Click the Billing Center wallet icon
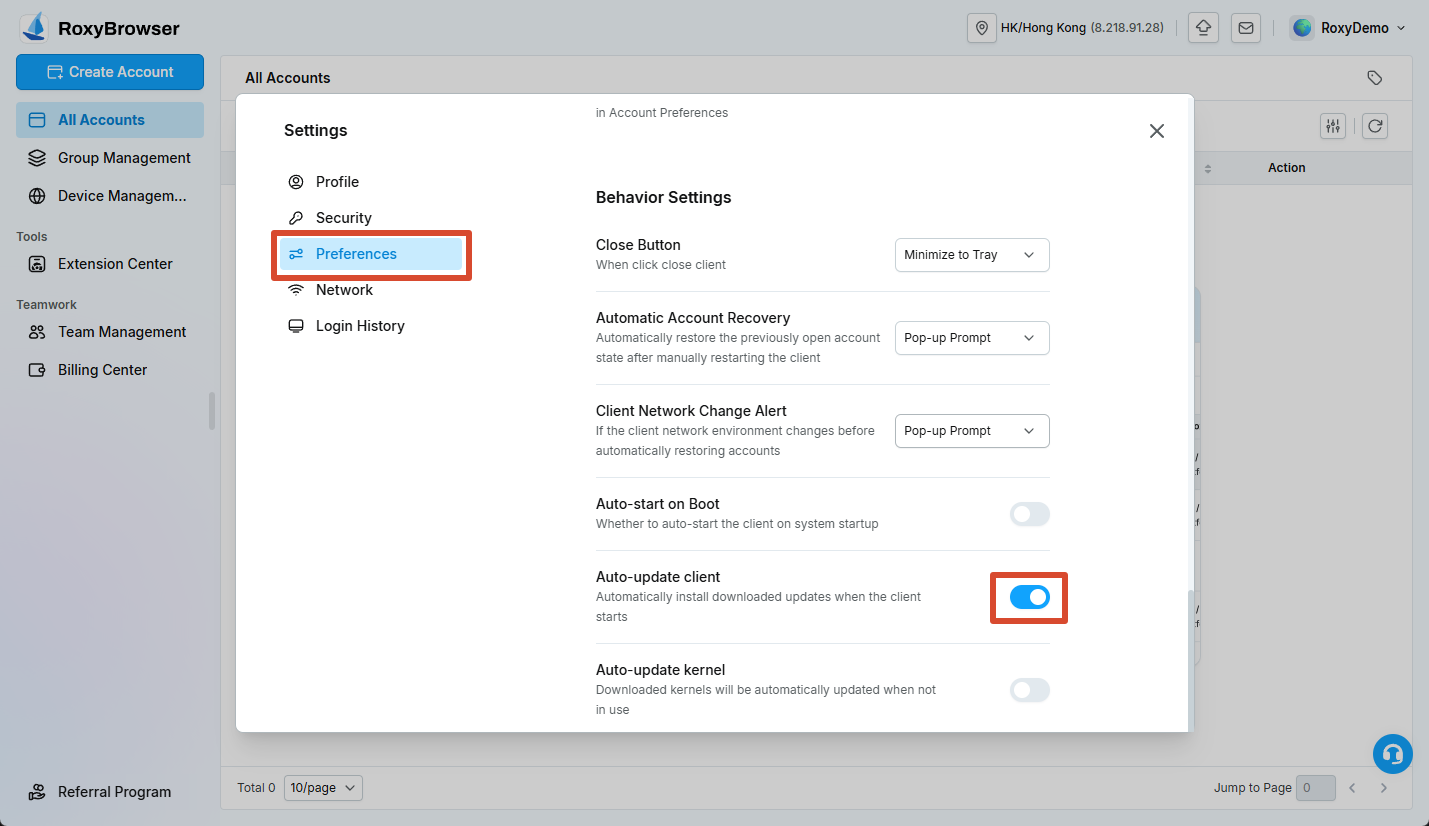Image resolution: width=1429 pixels, height=826 pixels. [x=37, y=370]
